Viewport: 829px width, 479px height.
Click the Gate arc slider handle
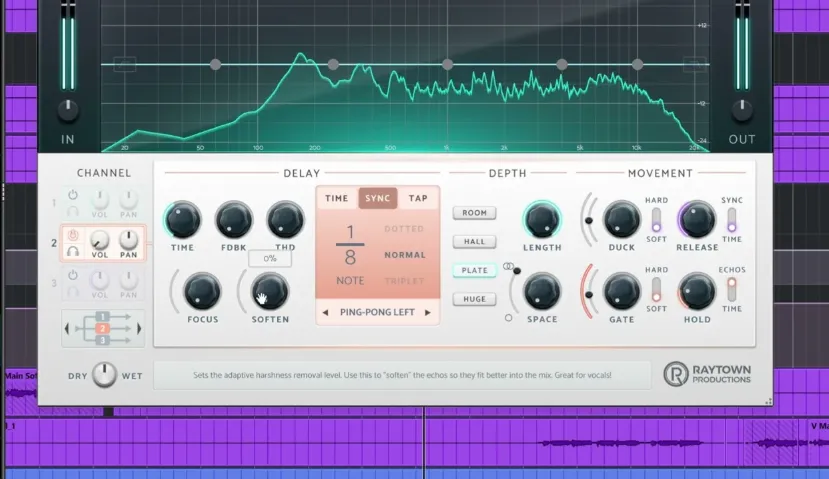pos(589,295)
